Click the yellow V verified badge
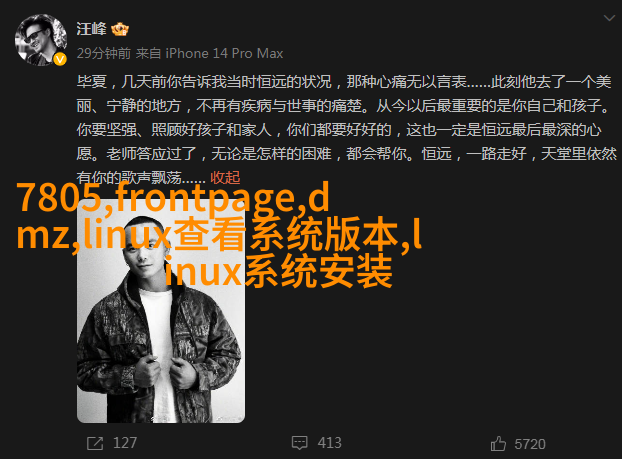The image size is (622, 459). pyautogui.click(x=60, y=60)
